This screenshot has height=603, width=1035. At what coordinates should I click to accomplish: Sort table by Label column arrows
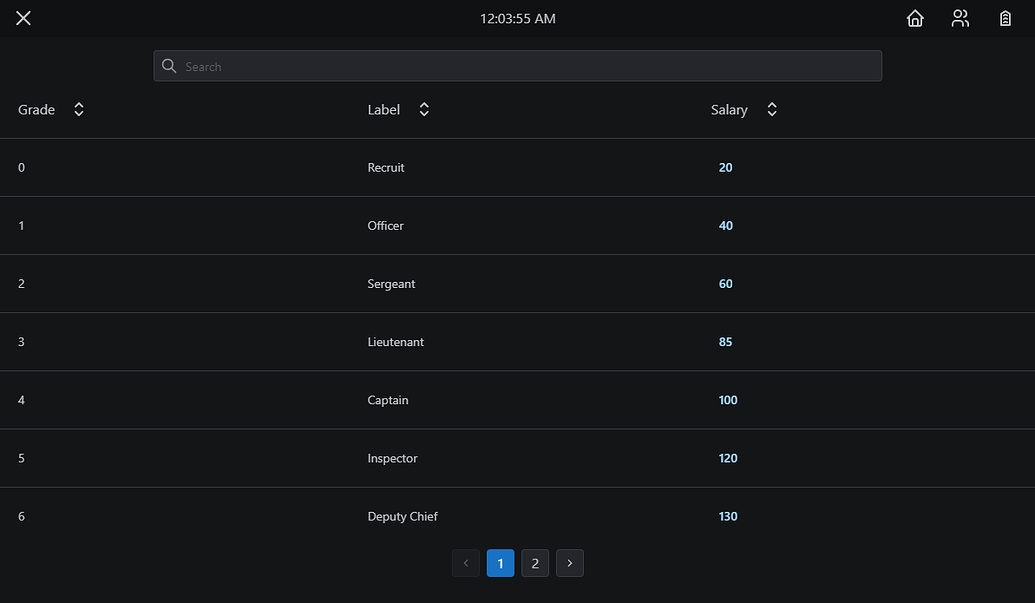coord(424,110)
